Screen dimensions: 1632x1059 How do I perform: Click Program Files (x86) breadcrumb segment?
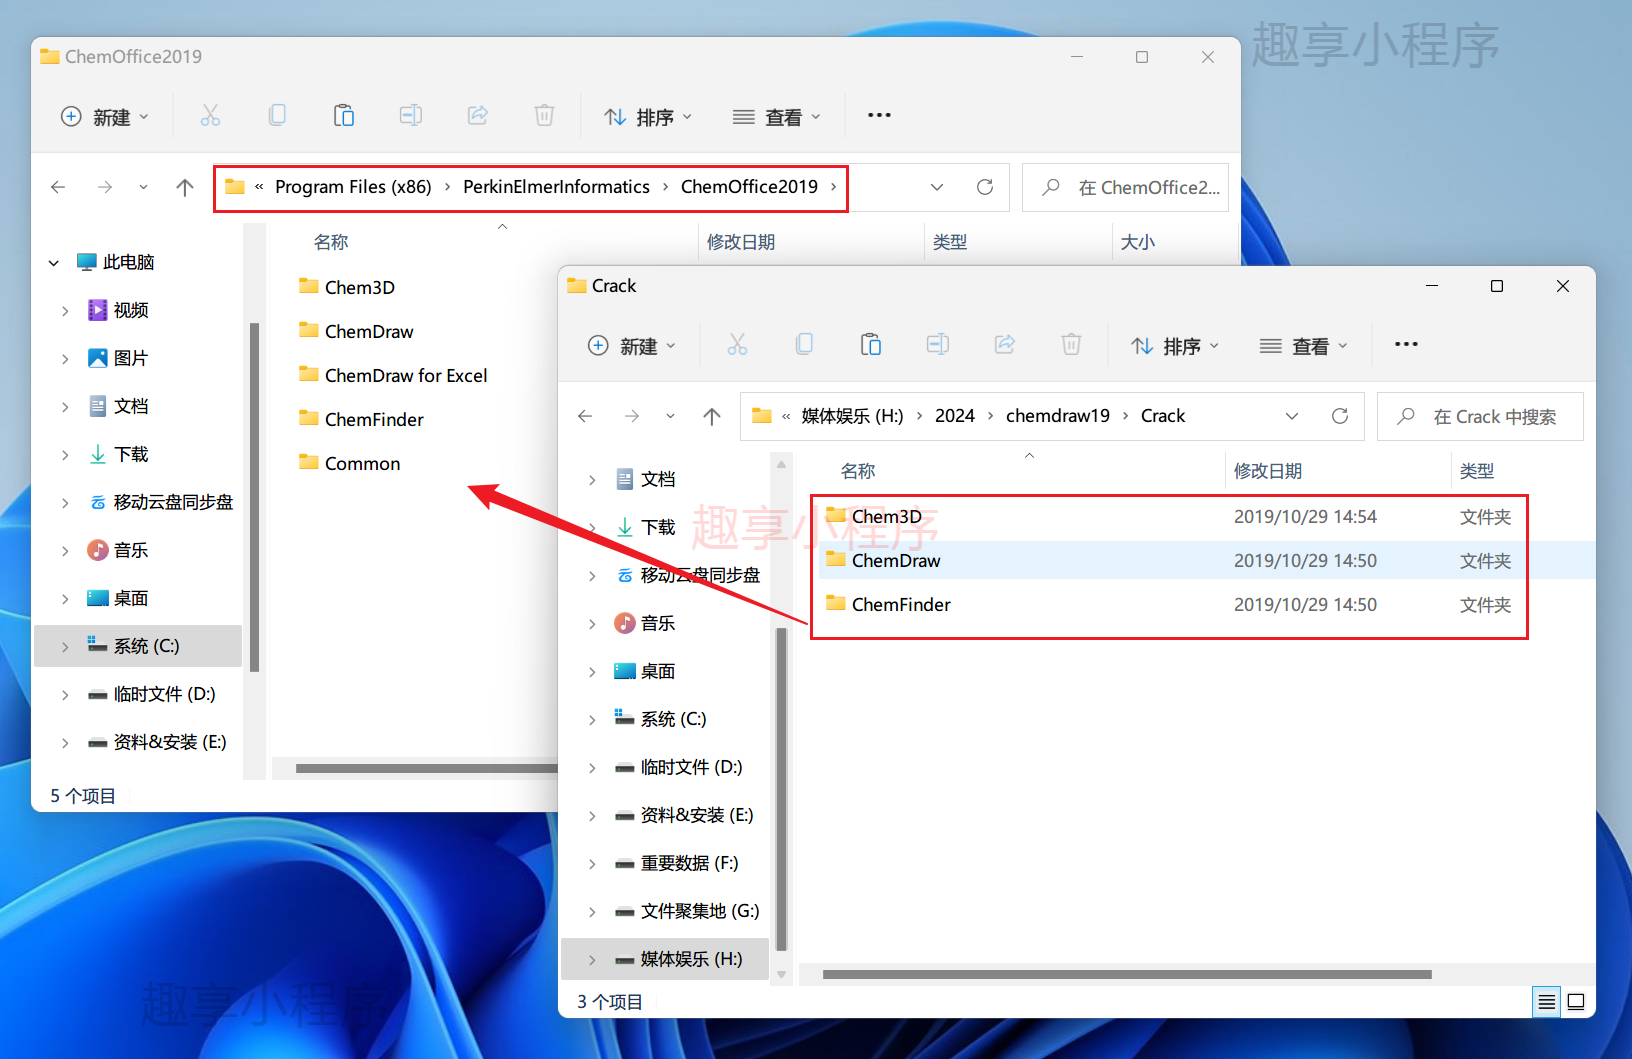pyautogui.click(x=353, y=187)
